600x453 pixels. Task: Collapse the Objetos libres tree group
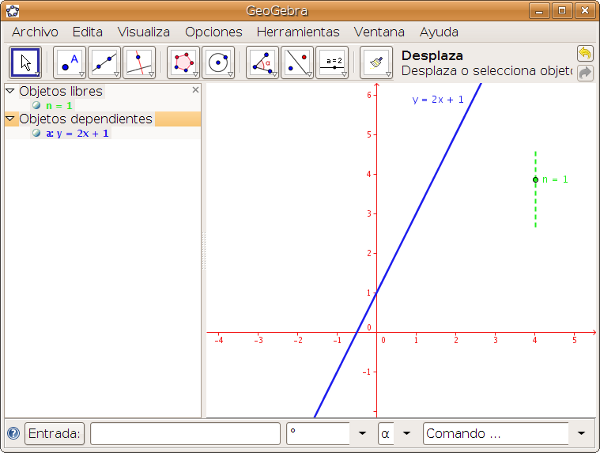pyautogui.click(x=10, y=91)
